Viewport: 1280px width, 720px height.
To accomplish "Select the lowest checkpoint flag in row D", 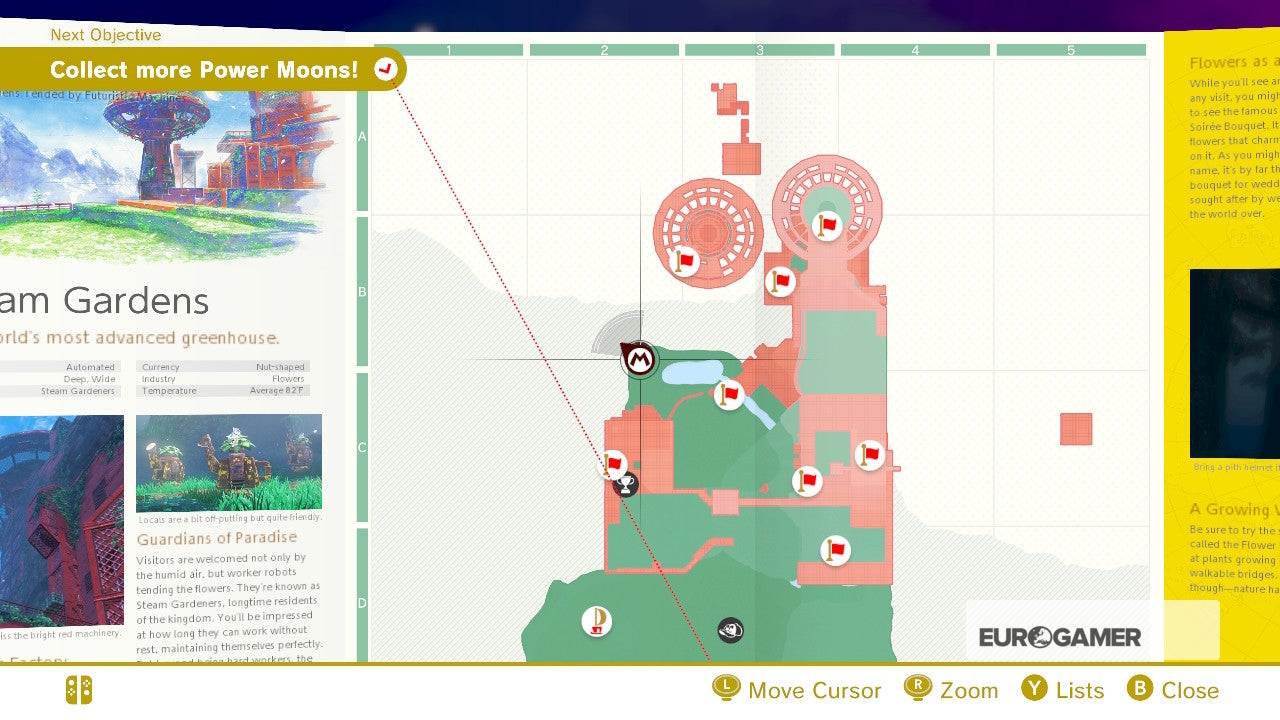I will (835, 550).
